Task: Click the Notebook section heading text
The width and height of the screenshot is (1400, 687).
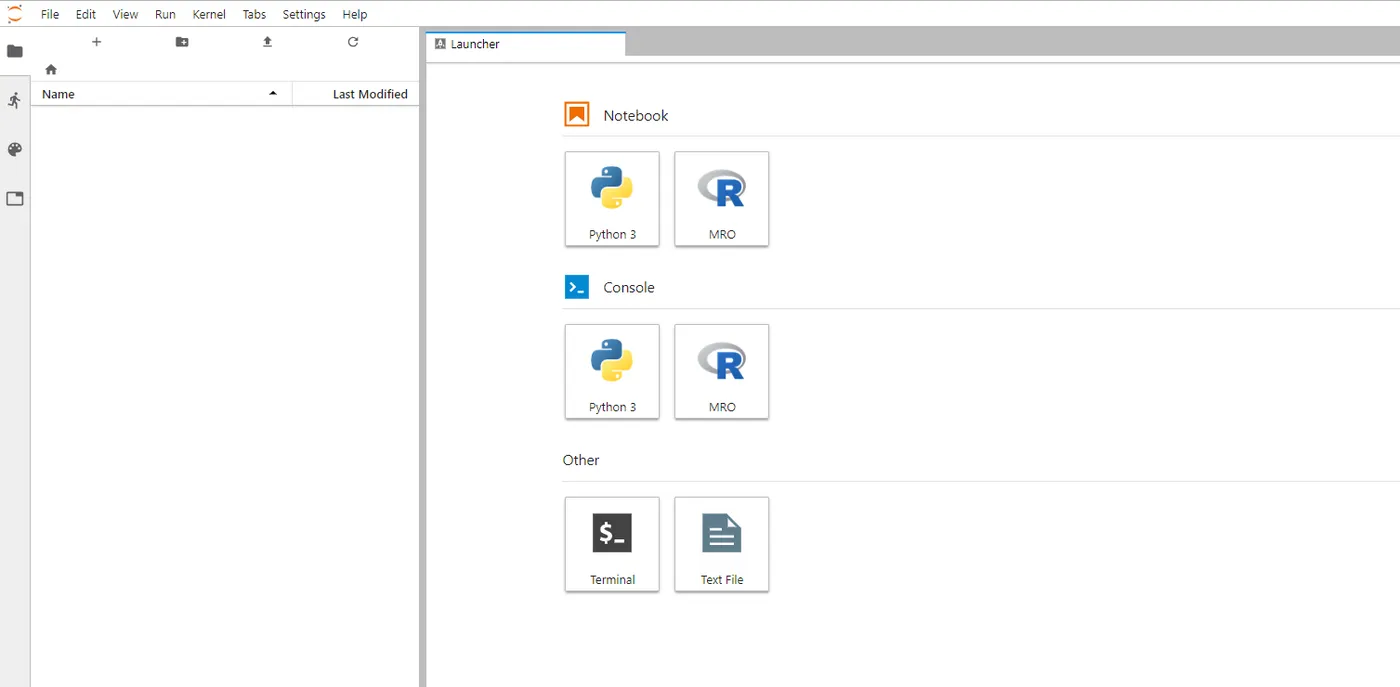Action: [x=636, y=116]
